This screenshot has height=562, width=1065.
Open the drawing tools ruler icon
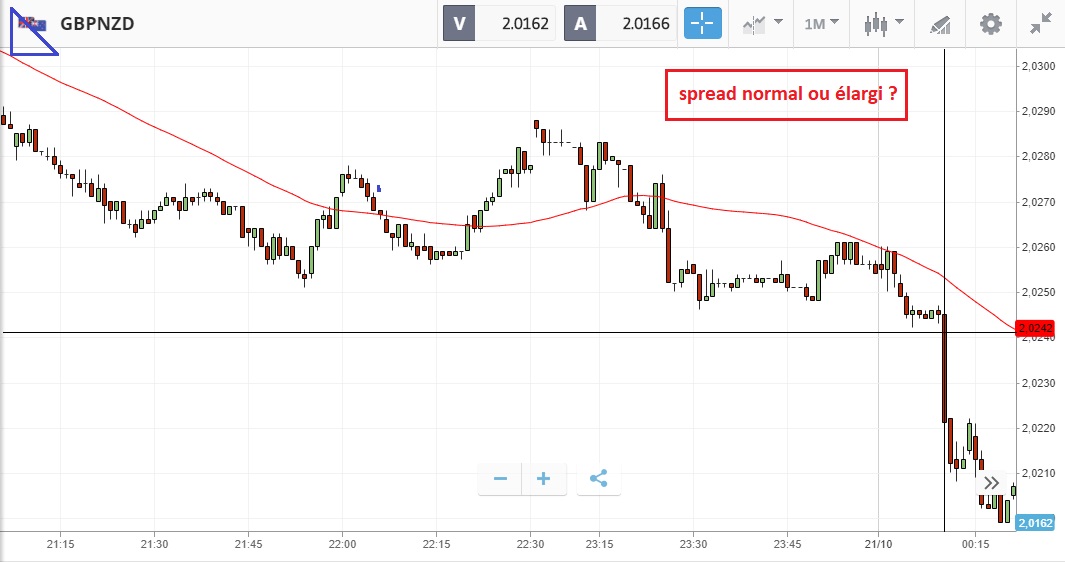(x=940, y=23)
